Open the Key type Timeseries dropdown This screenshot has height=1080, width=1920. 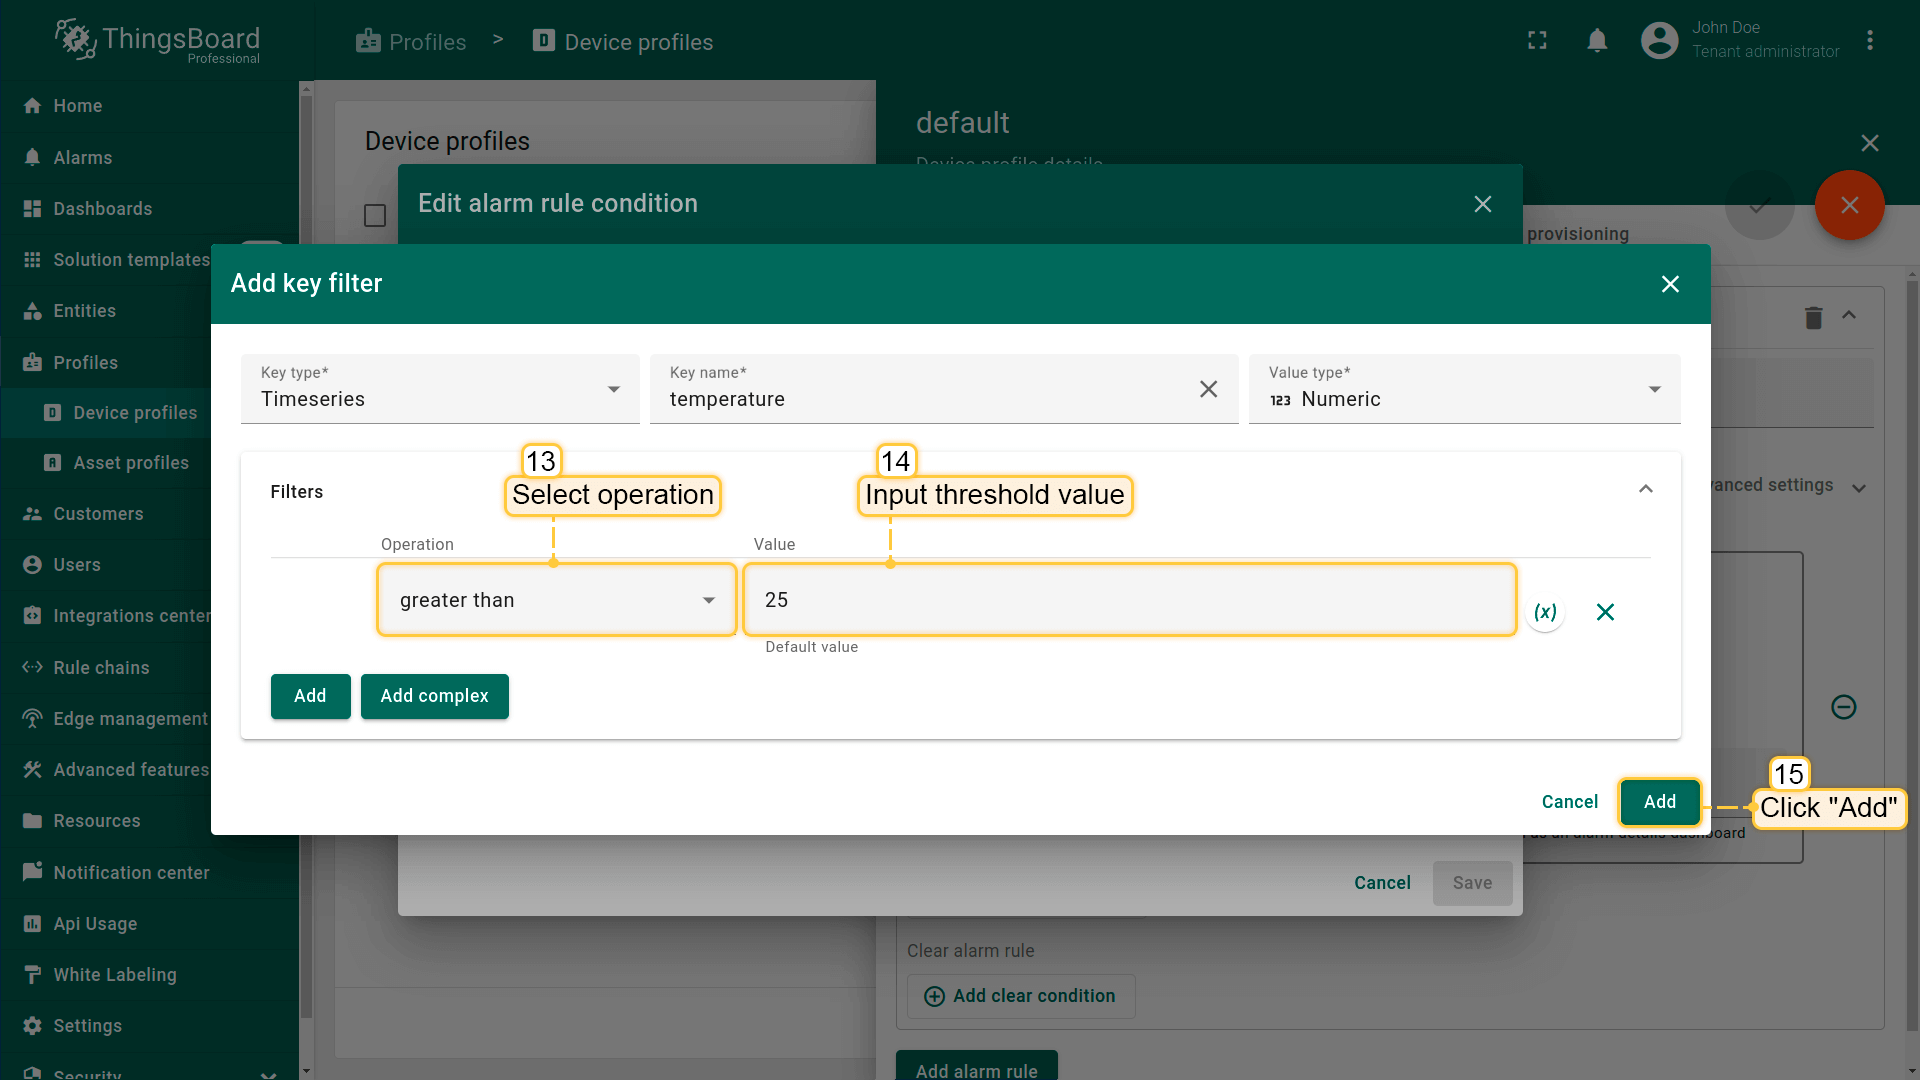click(440, 389)
